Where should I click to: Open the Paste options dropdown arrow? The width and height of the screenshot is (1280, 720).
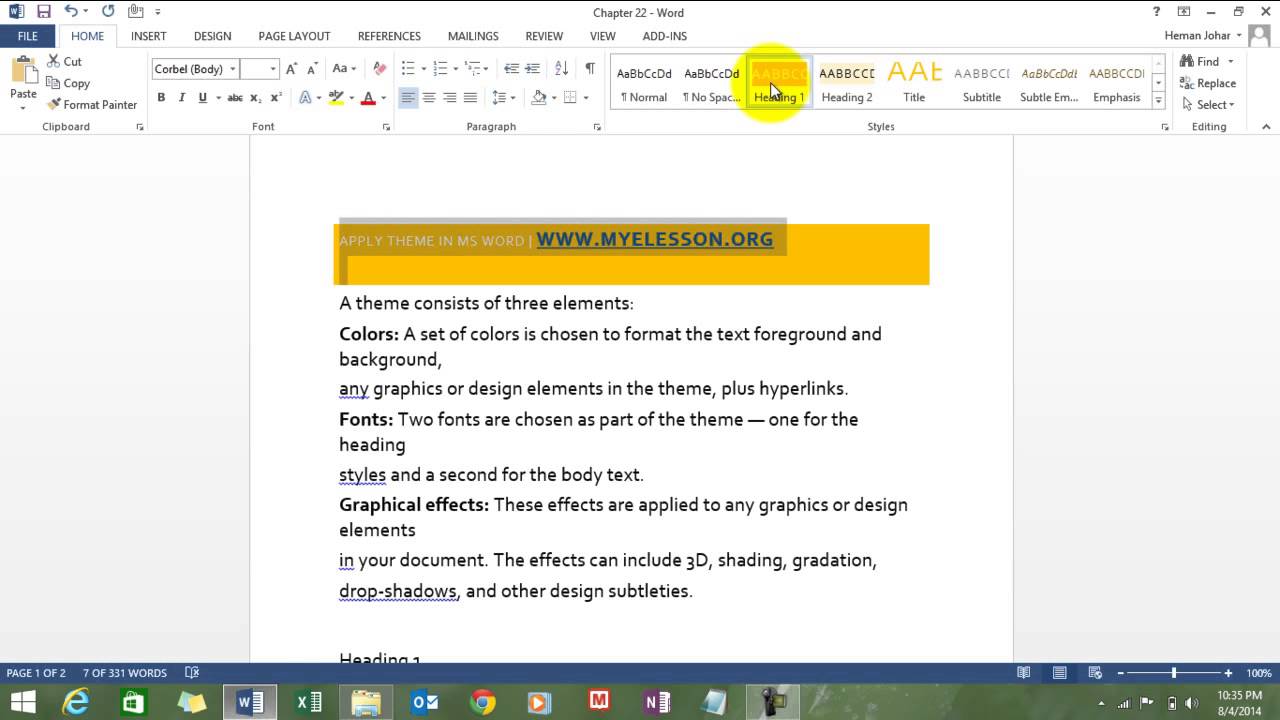pyautogui.click(x=23, y=106)
